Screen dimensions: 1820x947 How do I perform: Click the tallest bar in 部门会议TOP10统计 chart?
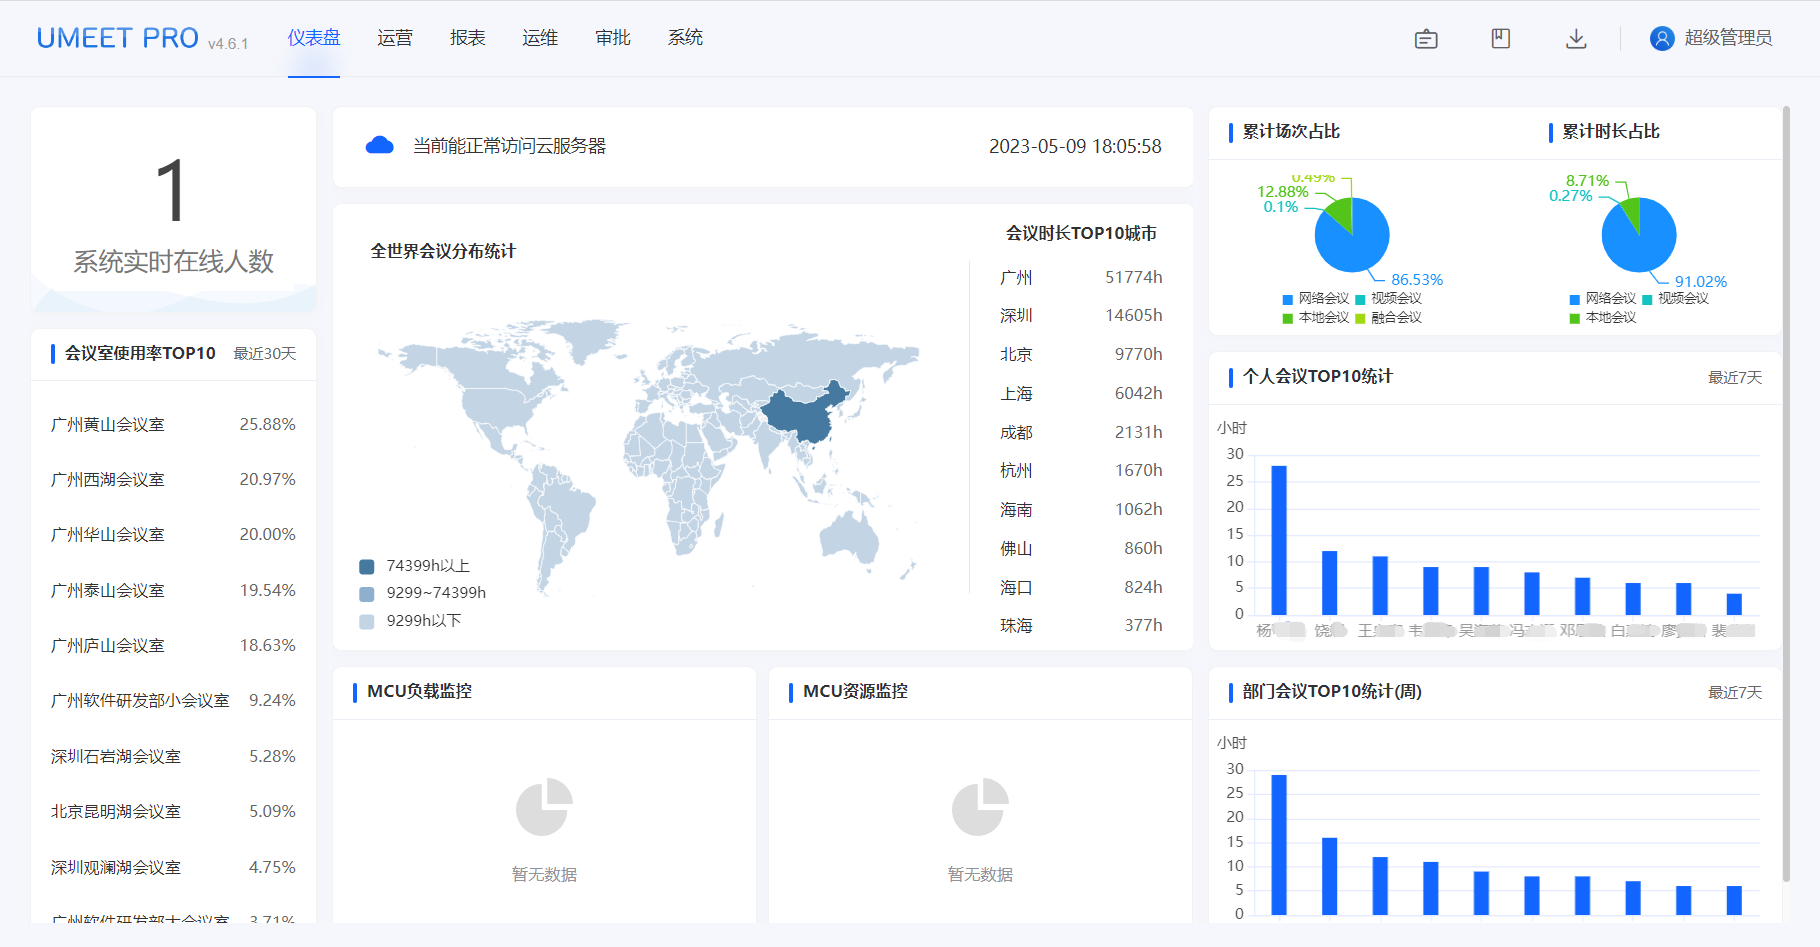(1278, 844)
